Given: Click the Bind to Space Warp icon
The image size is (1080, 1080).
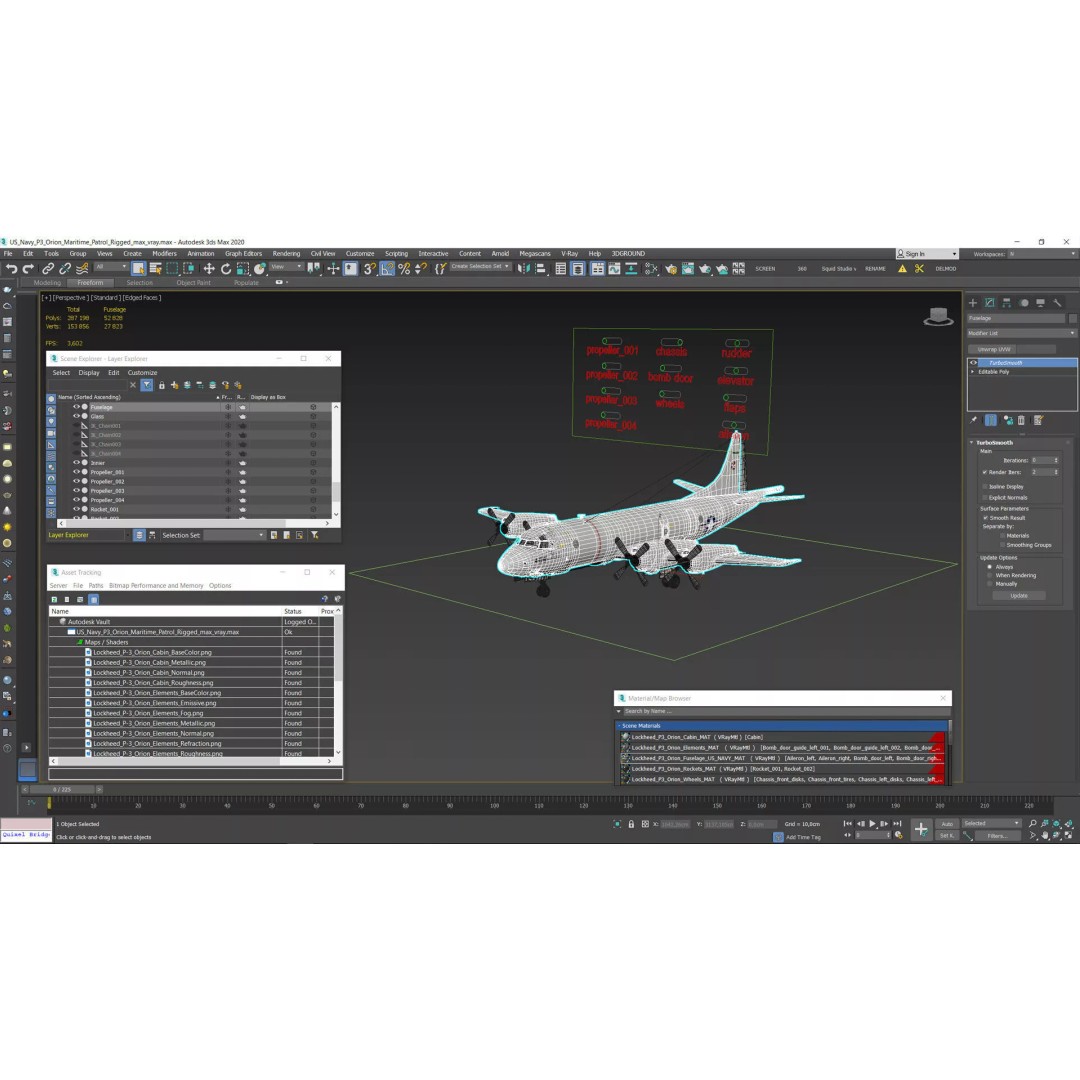Looking at the screenshot, I should (x=82, y=269).
